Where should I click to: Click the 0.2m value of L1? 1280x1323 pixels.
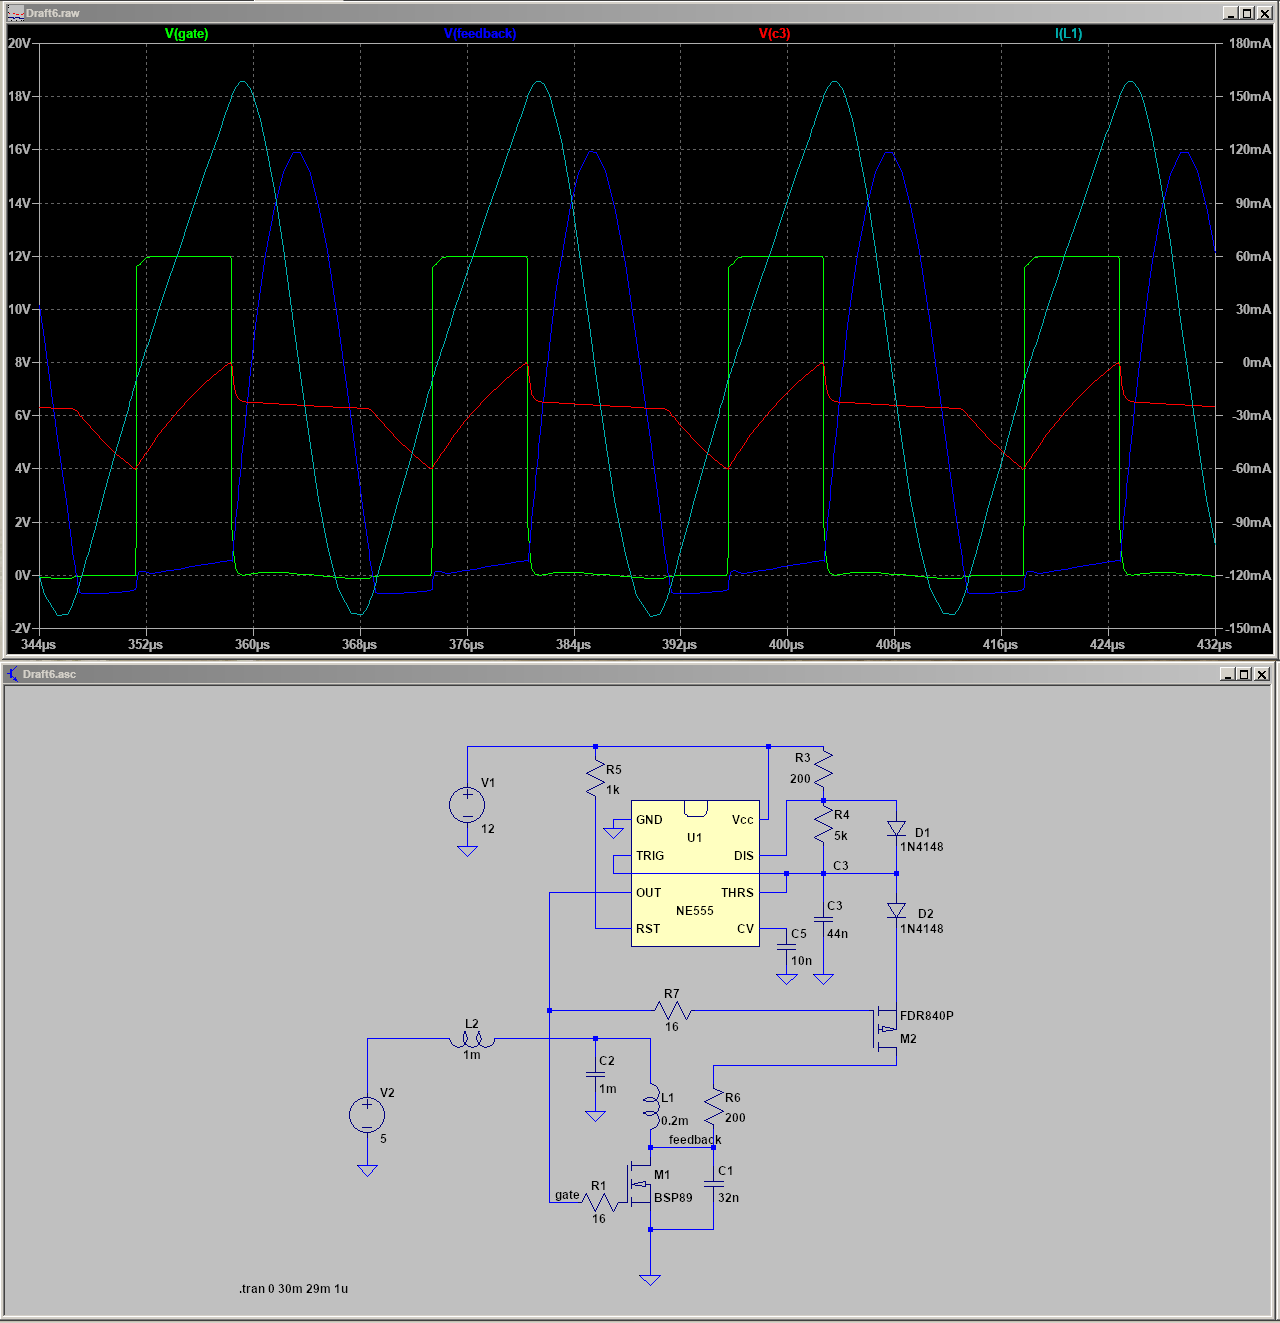pos(675,1121)
